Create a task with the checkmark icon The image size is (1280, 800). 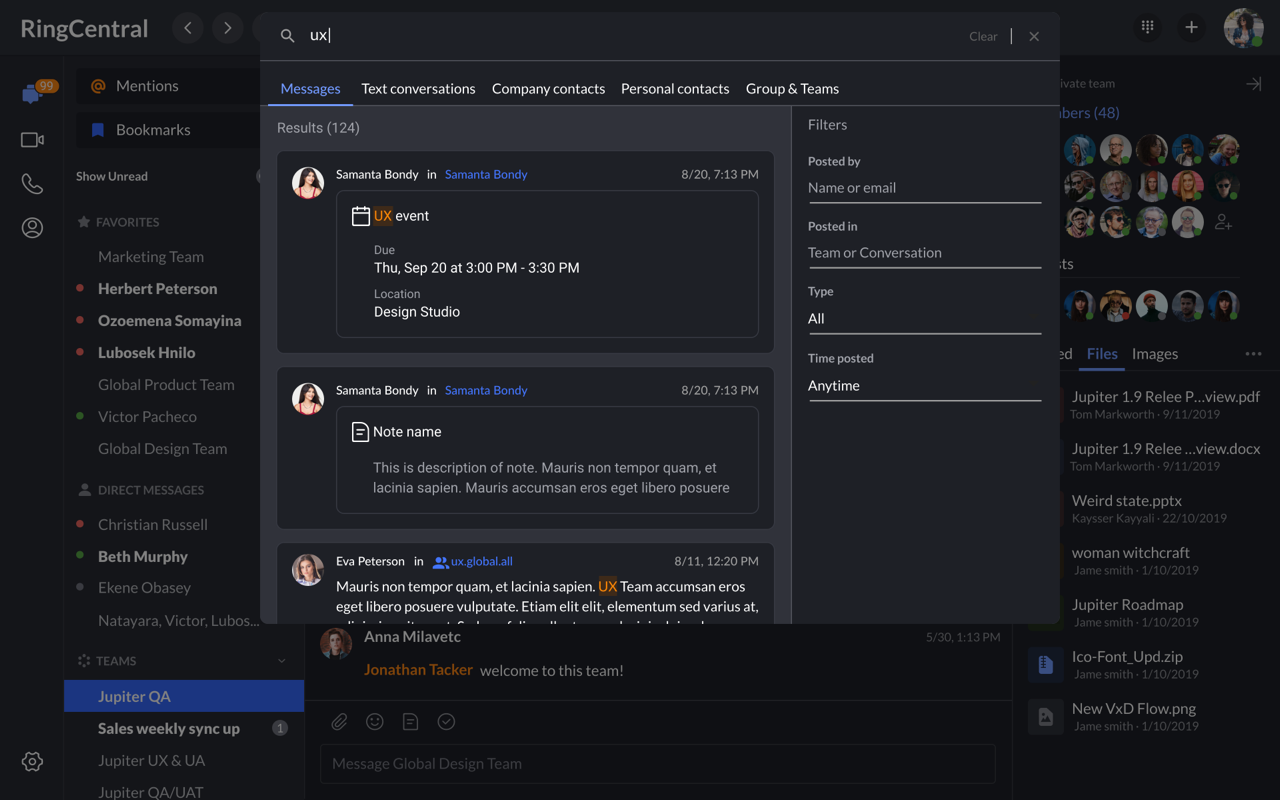tap(446, 722)
